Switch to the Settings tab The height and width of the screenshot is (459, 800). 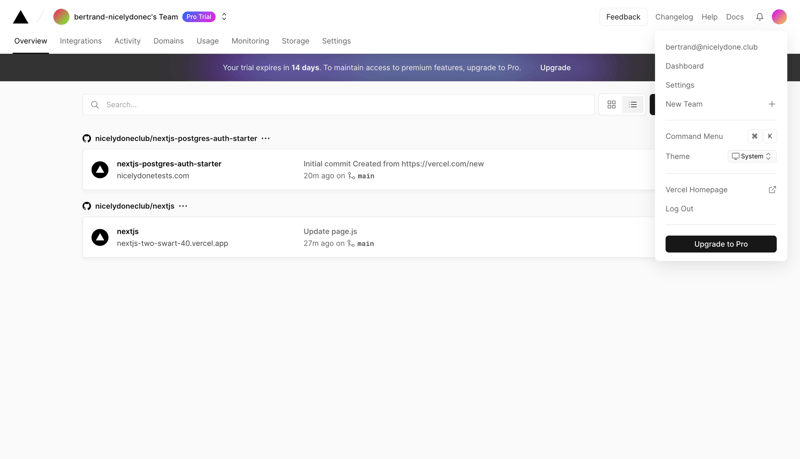[336, 41]
